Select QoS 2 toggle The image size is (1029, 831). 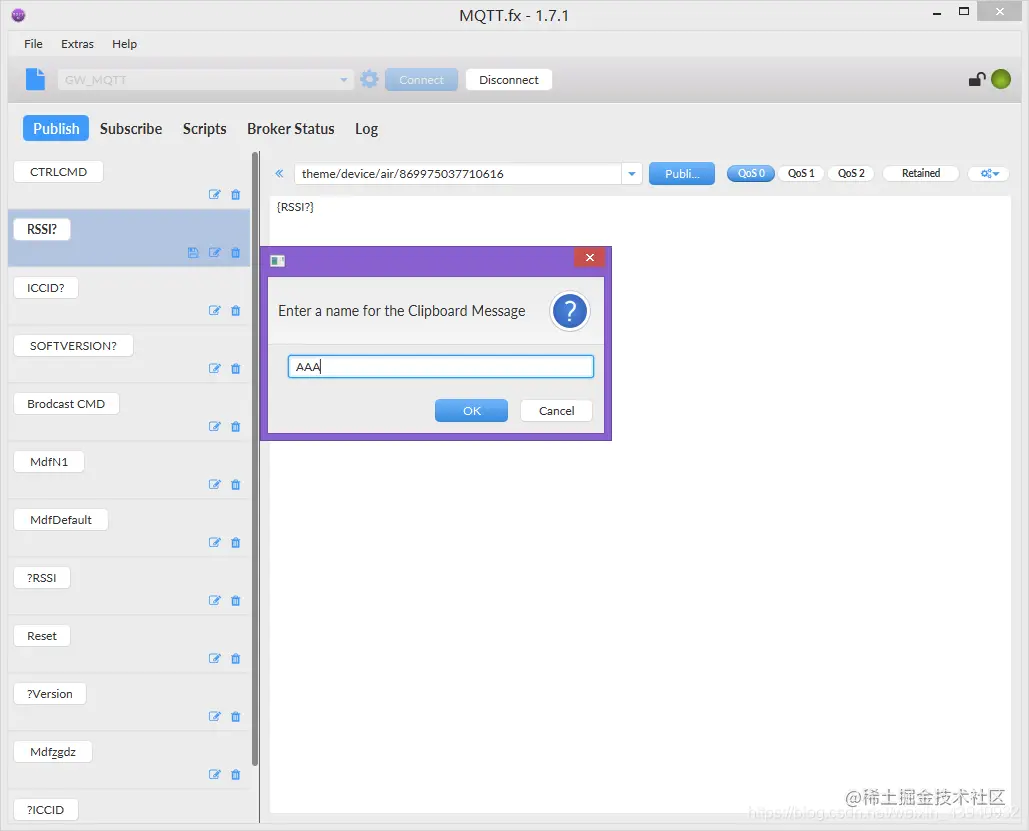851,173
